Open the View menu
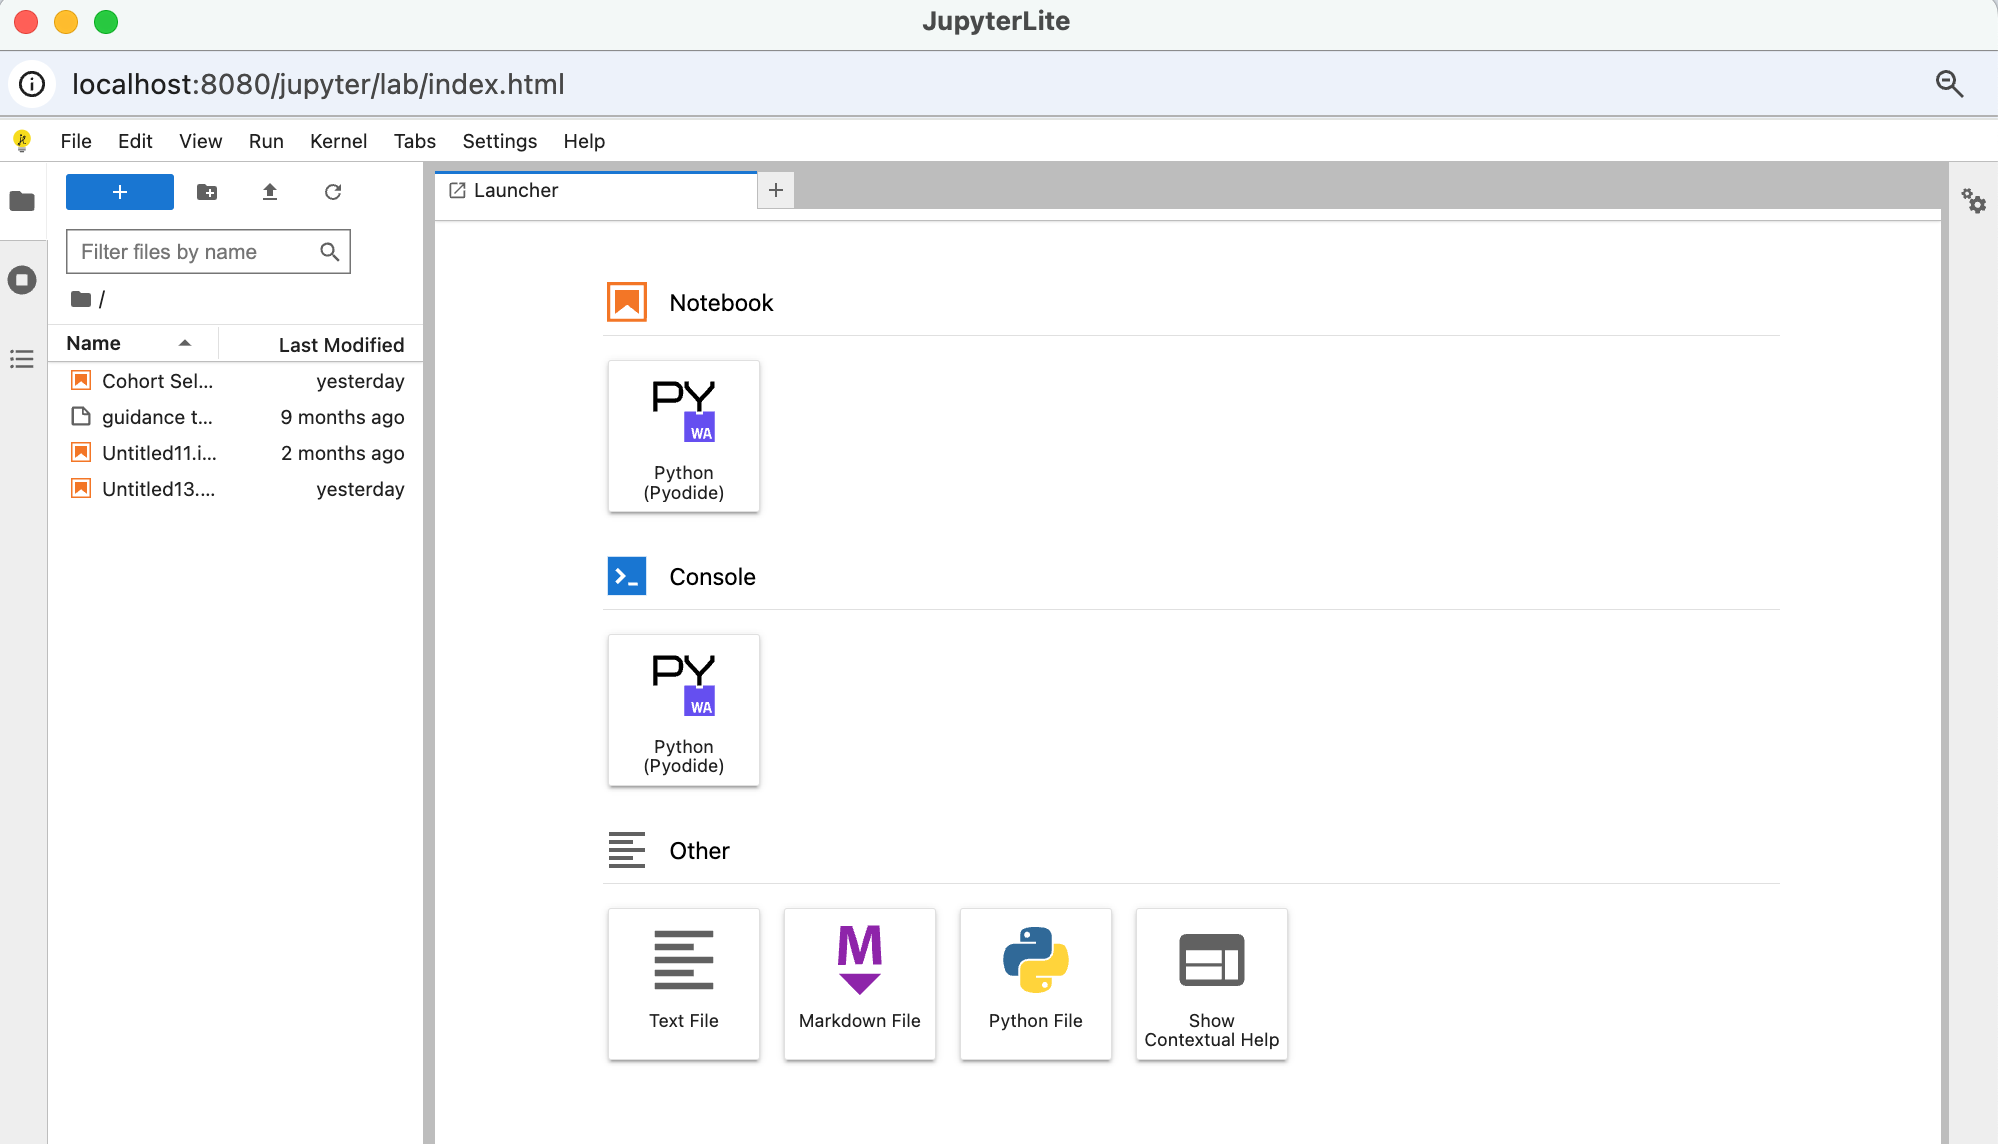1998x1144 pixels. 201,141
